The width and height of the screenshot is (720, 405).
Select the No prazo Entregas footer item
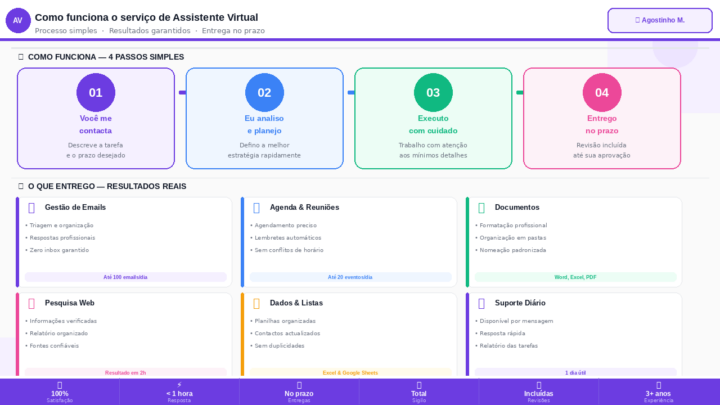(x=299, y=391)
